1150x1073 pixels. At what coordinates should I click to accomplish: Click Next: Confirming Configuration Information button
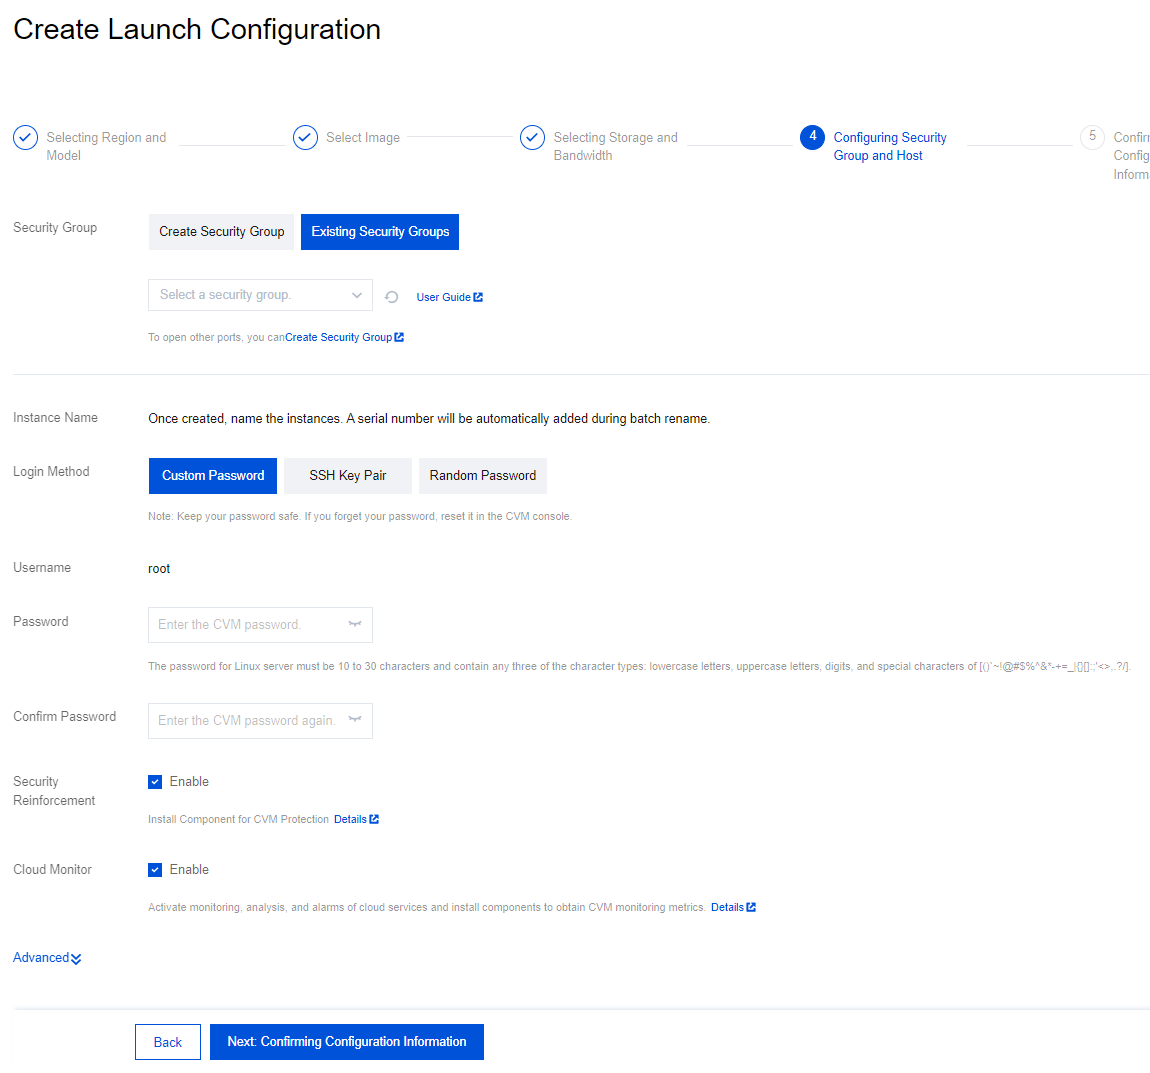pyautogui.click(x=347, y=1042)
